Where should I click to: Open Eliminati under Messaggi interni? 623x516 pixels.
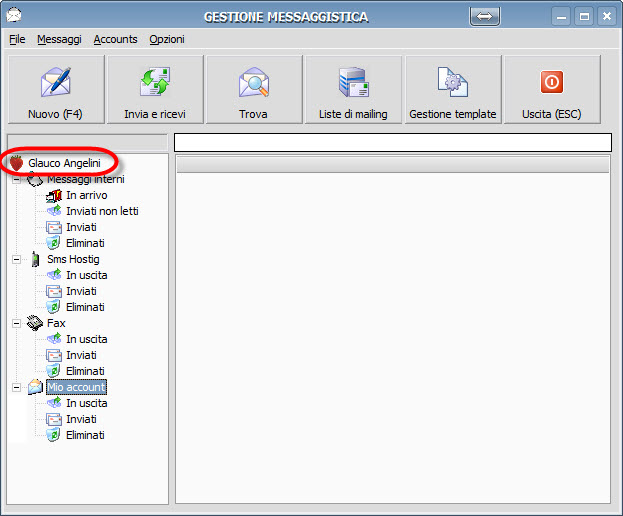(85, 243)
